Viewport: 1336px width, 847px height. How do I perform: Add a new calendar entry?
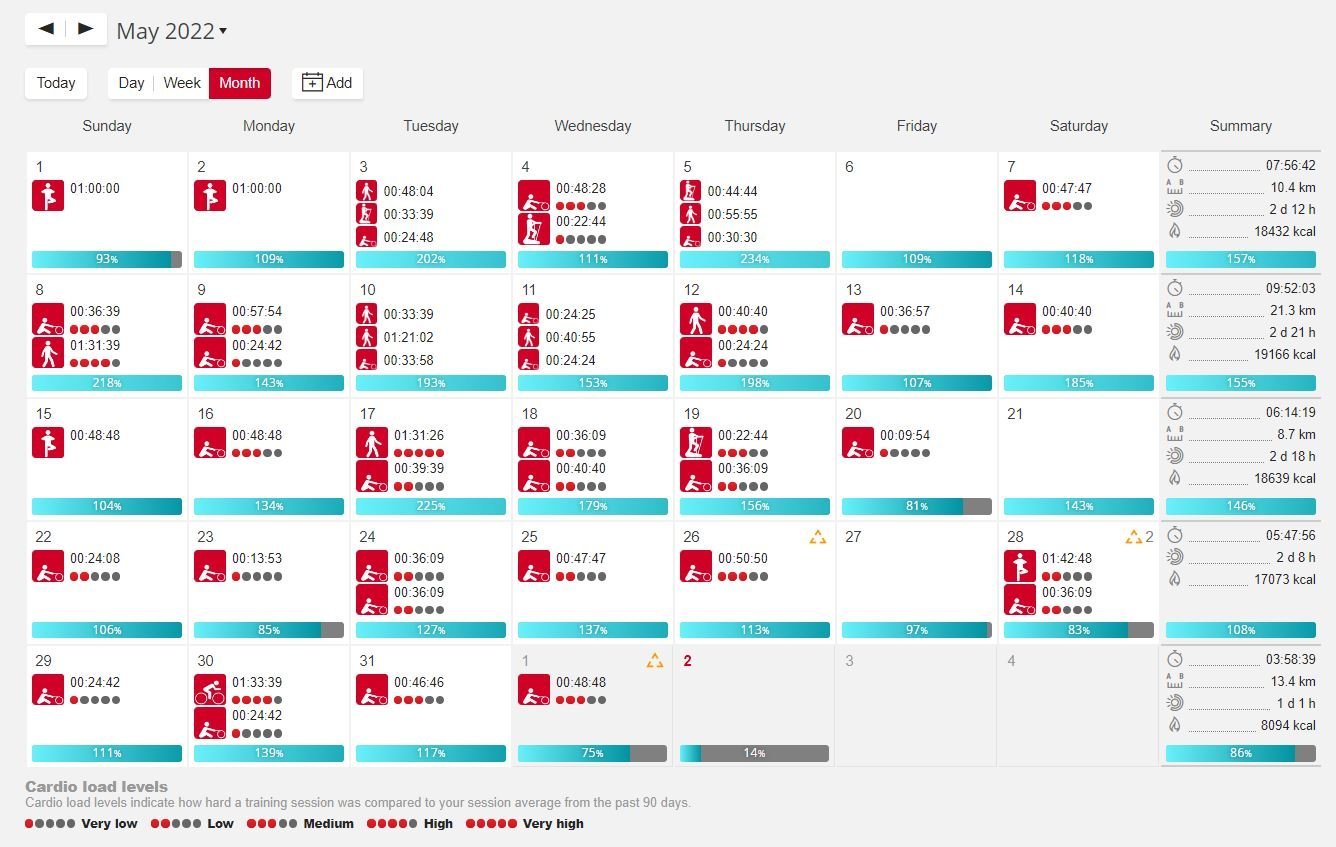pos(327,83)
